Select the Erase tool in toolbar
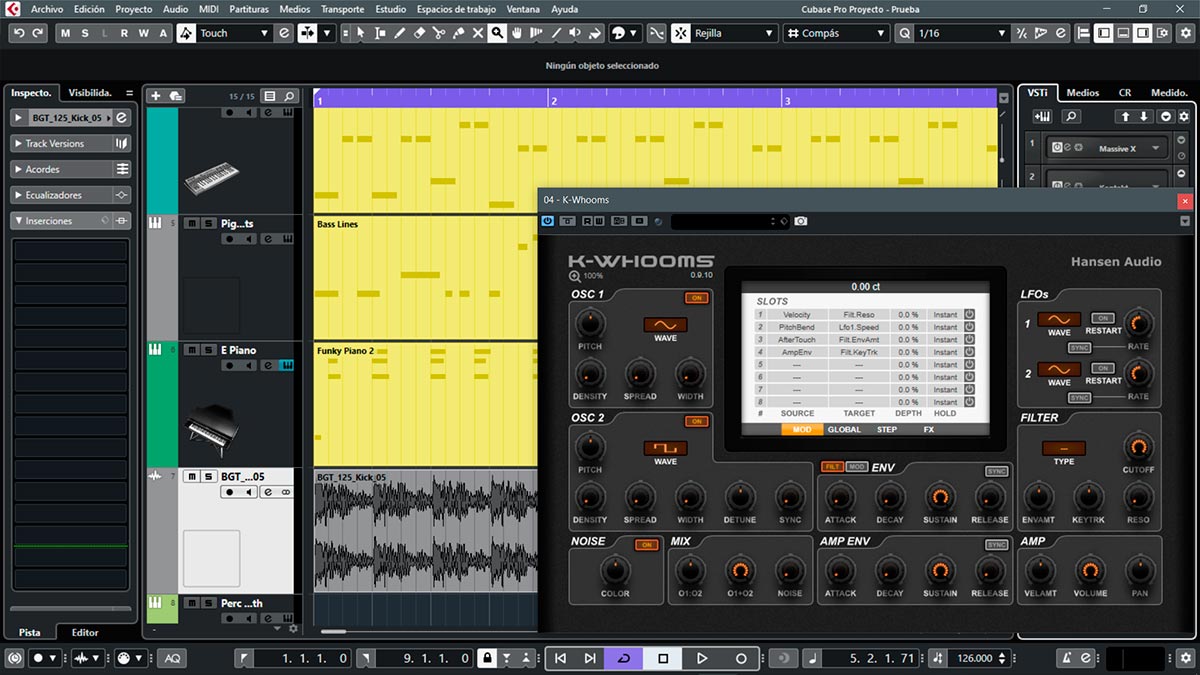 [x=419, y=33]
